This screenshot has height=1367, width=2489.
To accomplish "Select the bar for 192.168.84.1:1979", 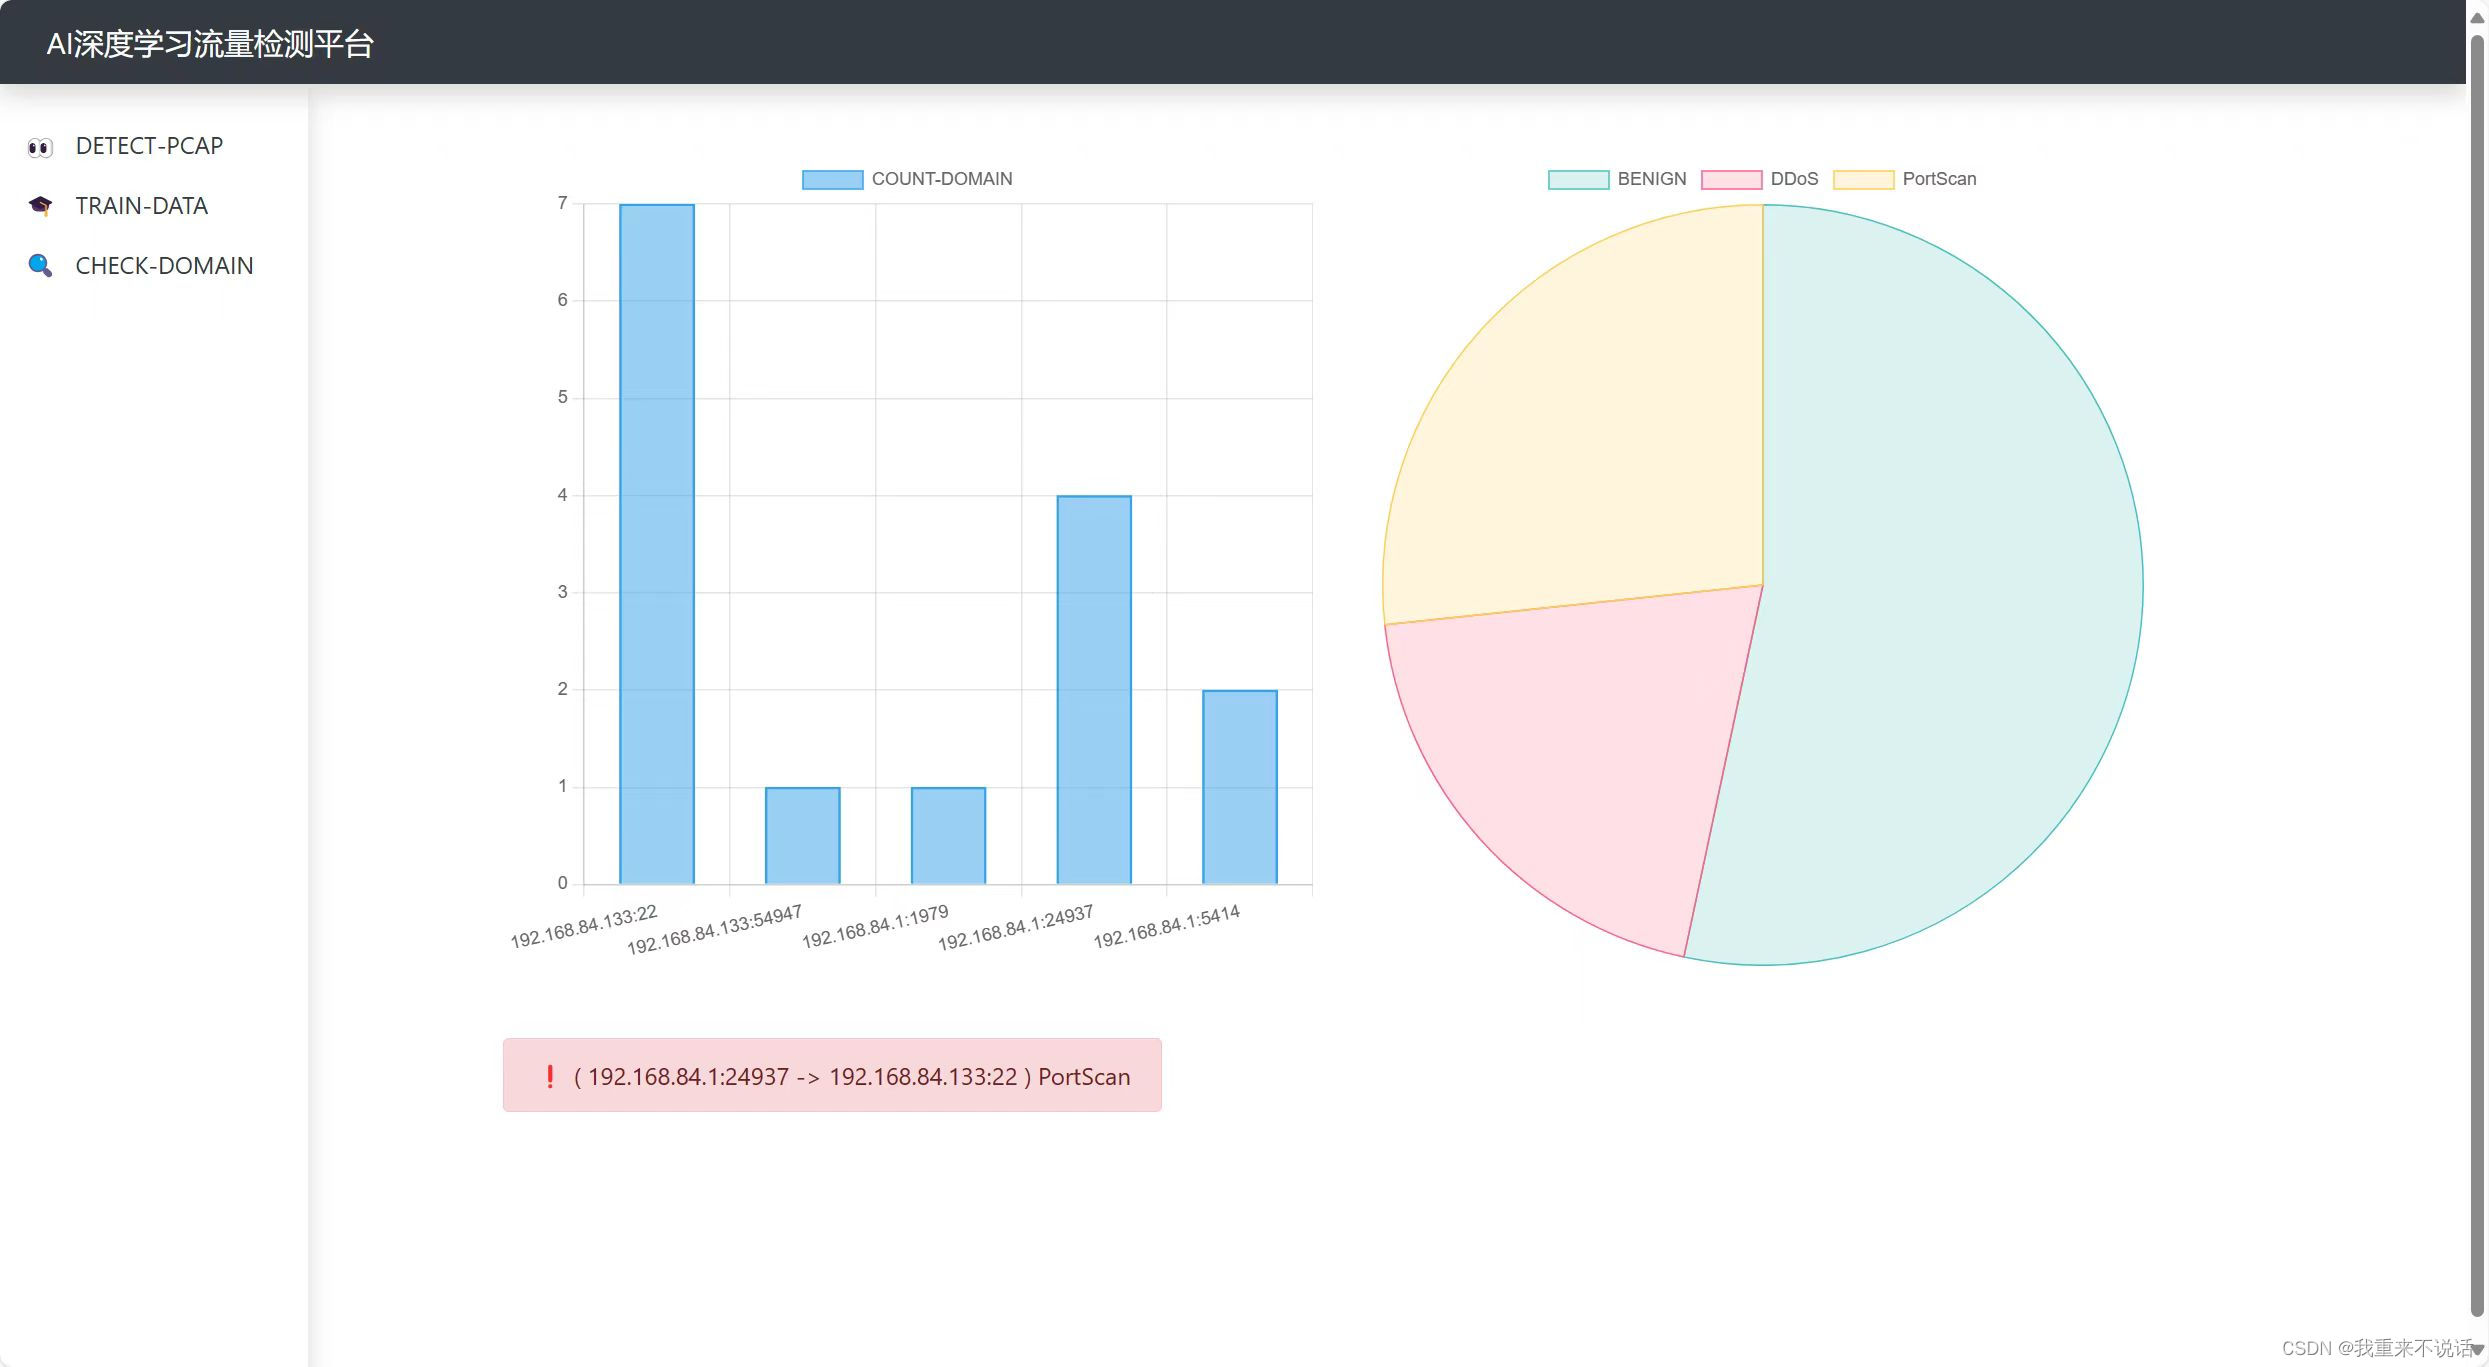I will point(948,836).
